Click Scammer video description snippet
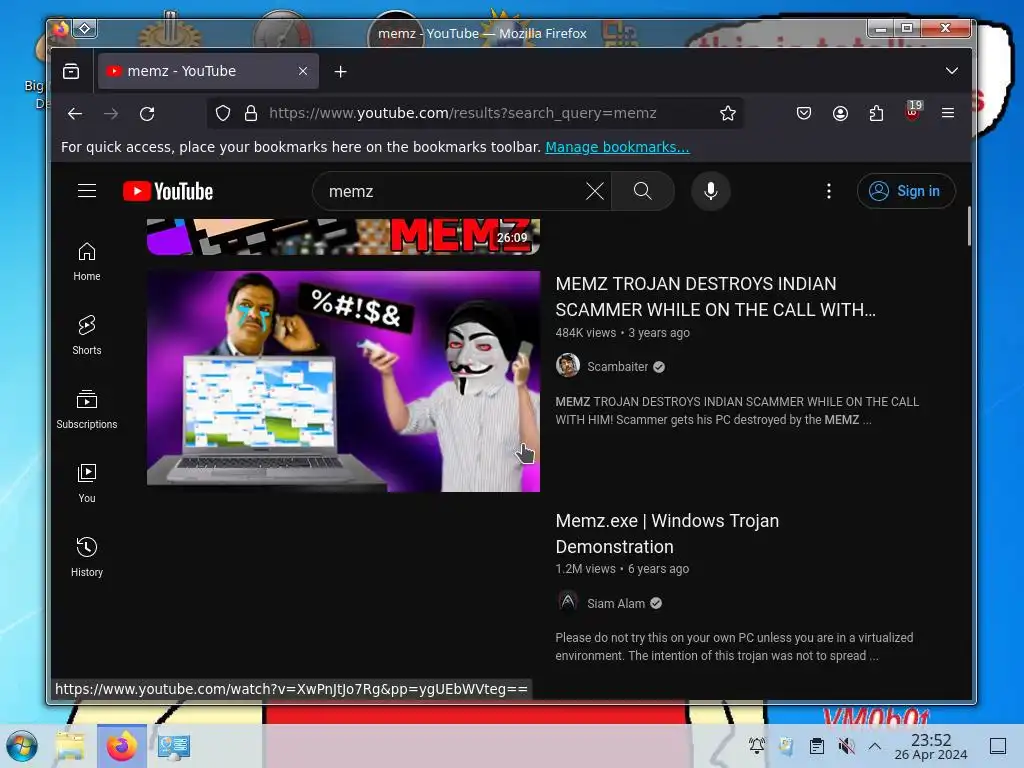The image size is (1024, 768). click(737, 411)
